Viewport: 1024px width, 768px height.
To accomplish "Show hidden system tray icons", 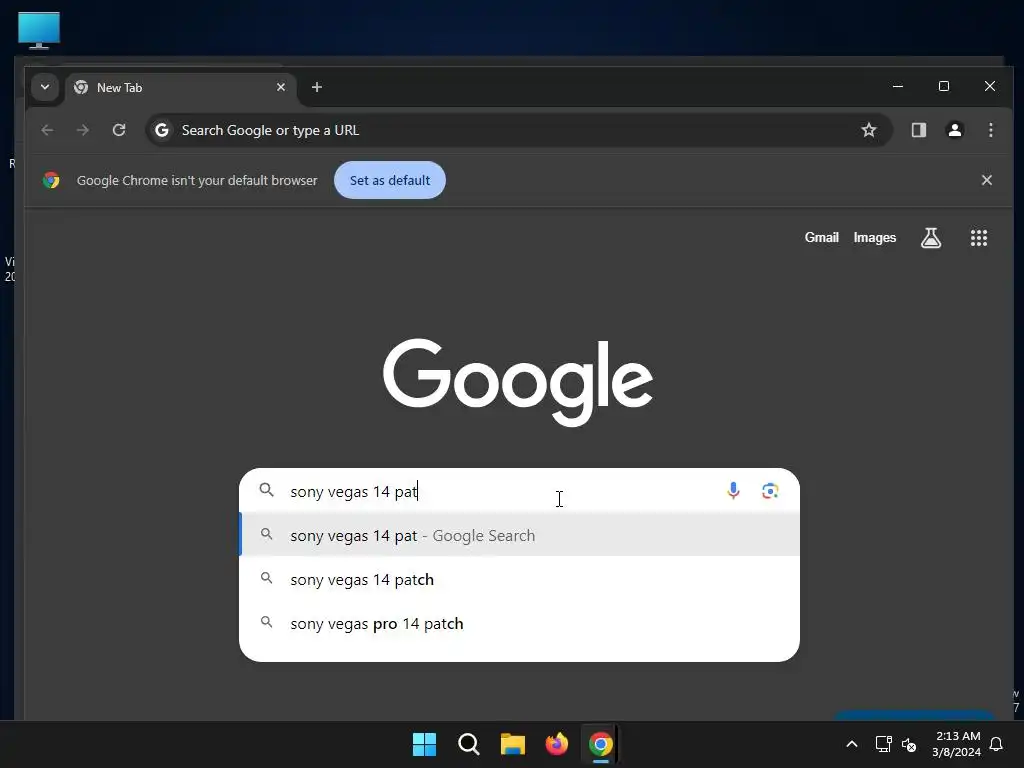I will (852, 744).
